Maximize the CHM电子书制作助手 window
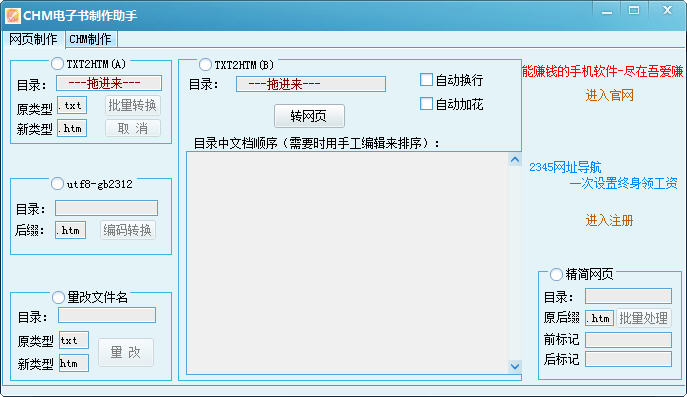Image resolution: width=687 pixels, height=397 pixels. (634, 11)
